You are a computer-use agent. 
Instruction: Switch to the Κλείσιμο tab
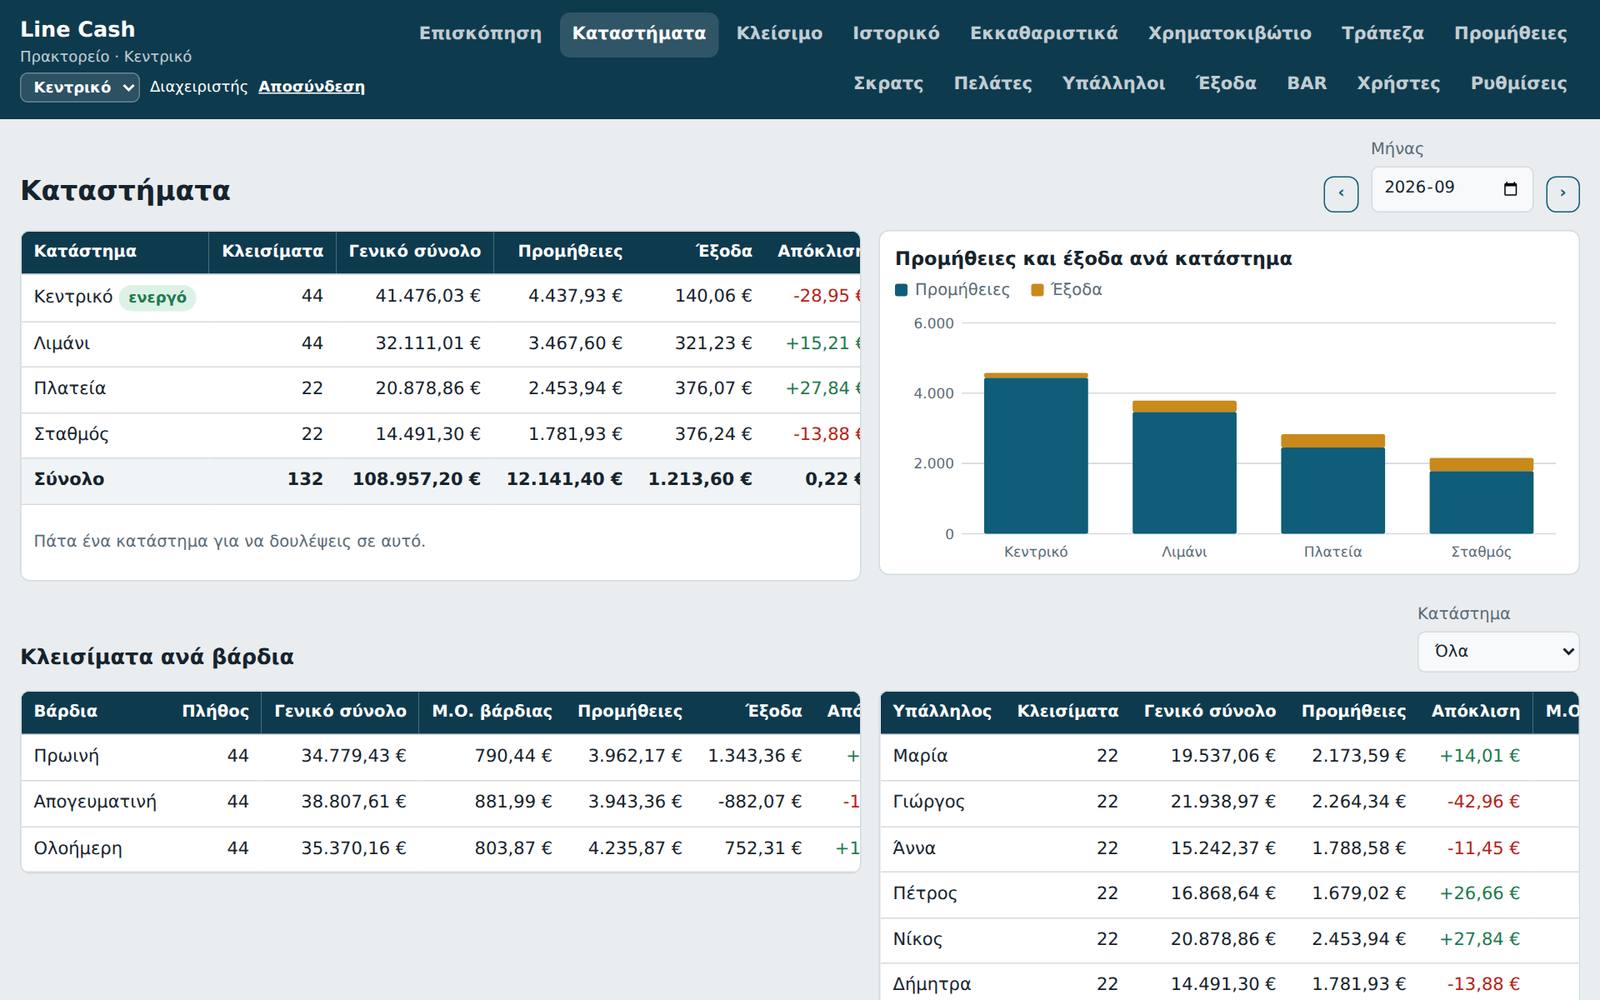pos(780,34)
